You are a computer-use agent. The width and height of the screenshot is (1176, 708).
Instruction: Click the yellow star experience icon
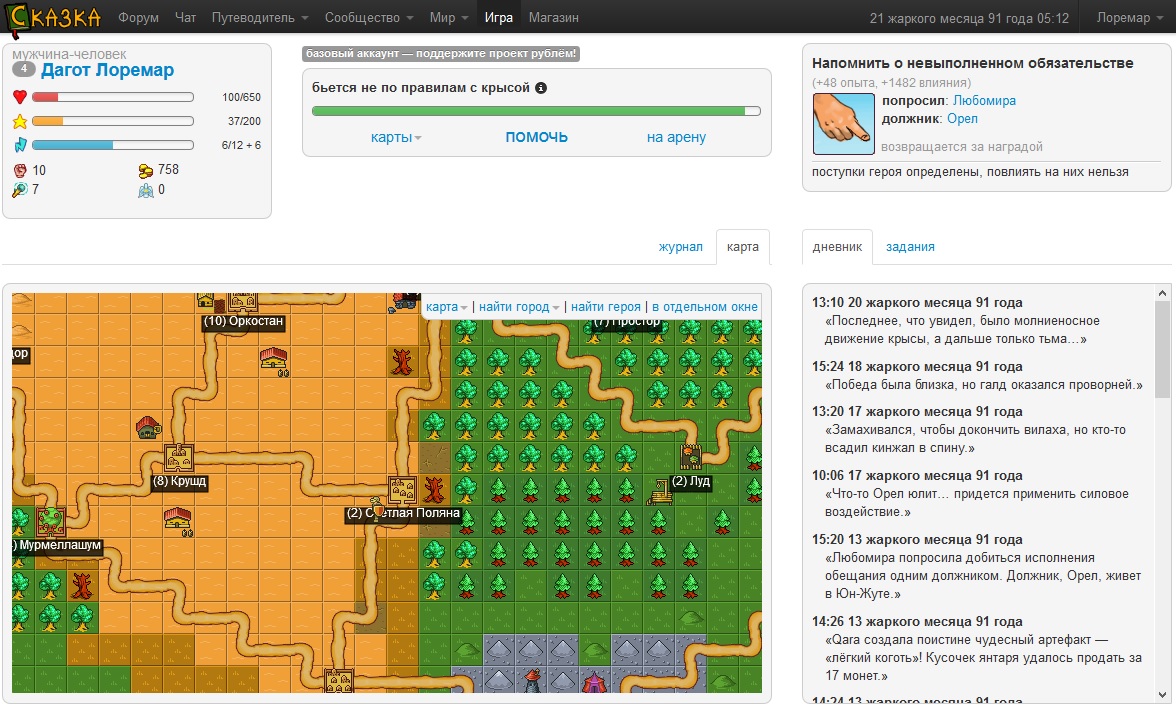[20, 121]
